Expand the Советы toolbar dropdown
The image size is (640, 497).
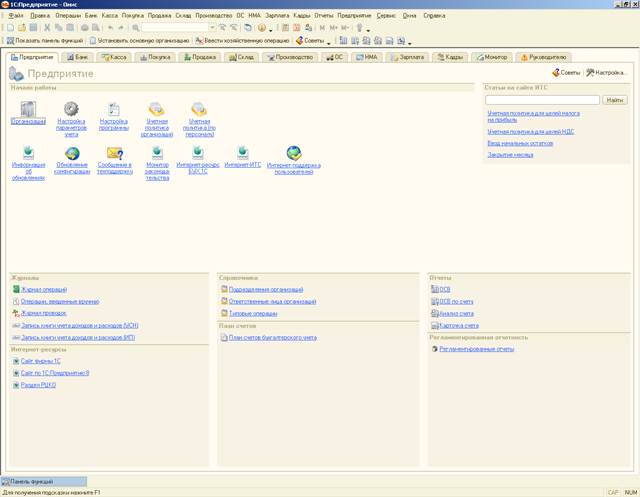327,41
